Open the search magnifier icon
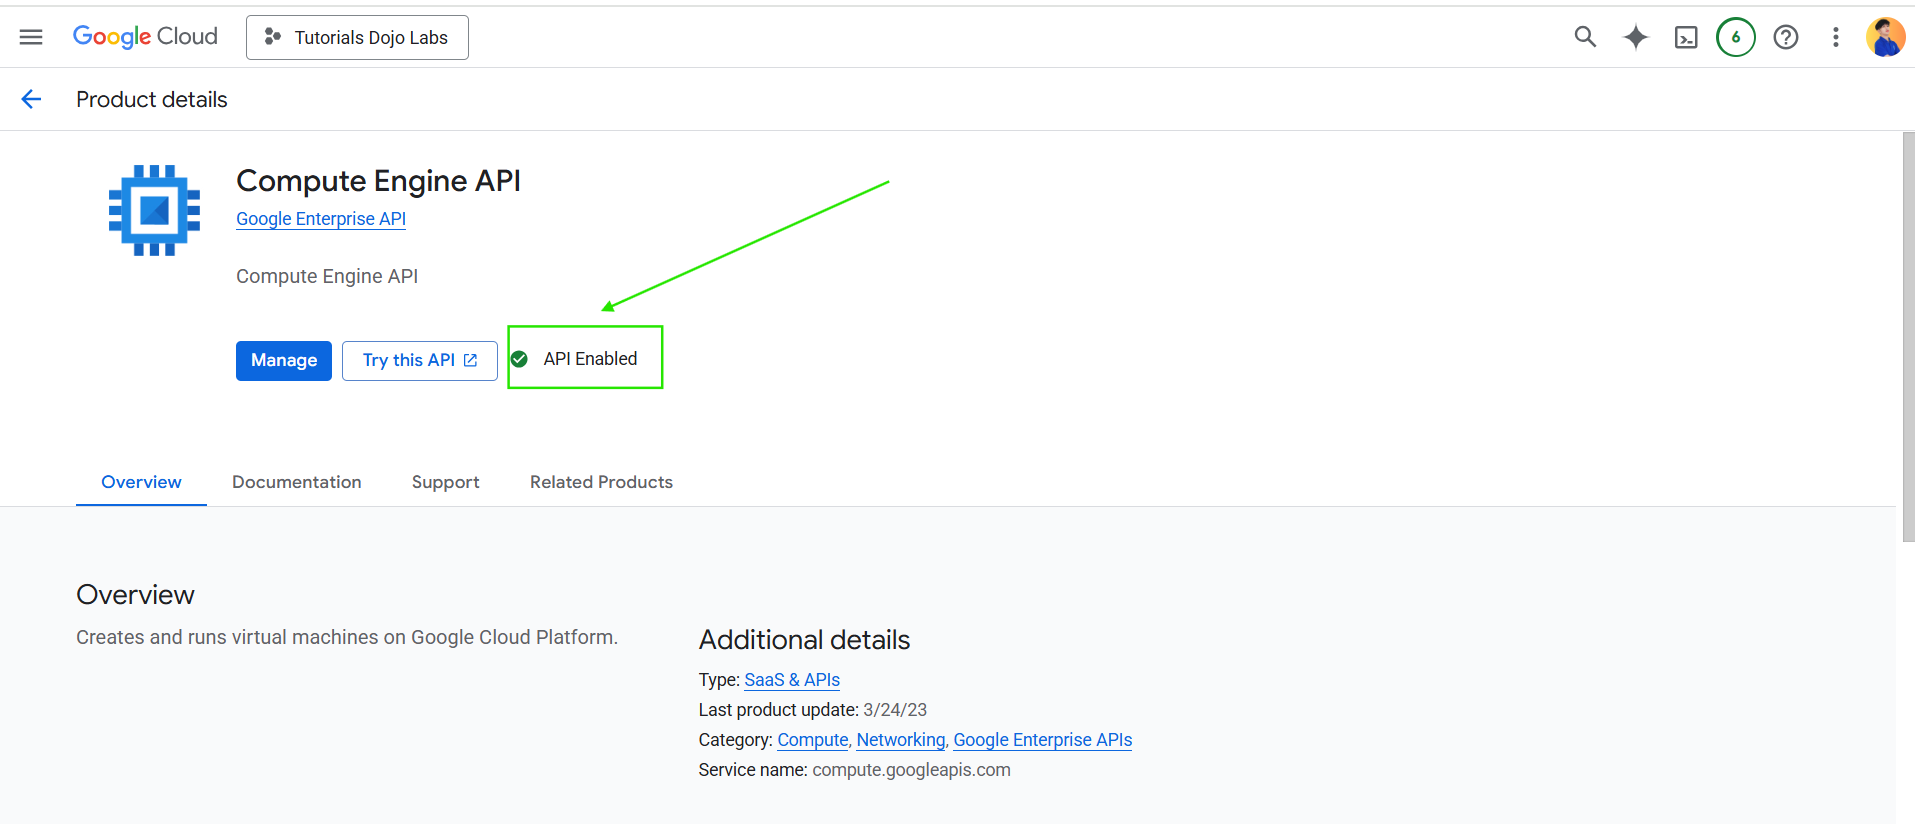1915x824 pixels. pos(1584,37)
